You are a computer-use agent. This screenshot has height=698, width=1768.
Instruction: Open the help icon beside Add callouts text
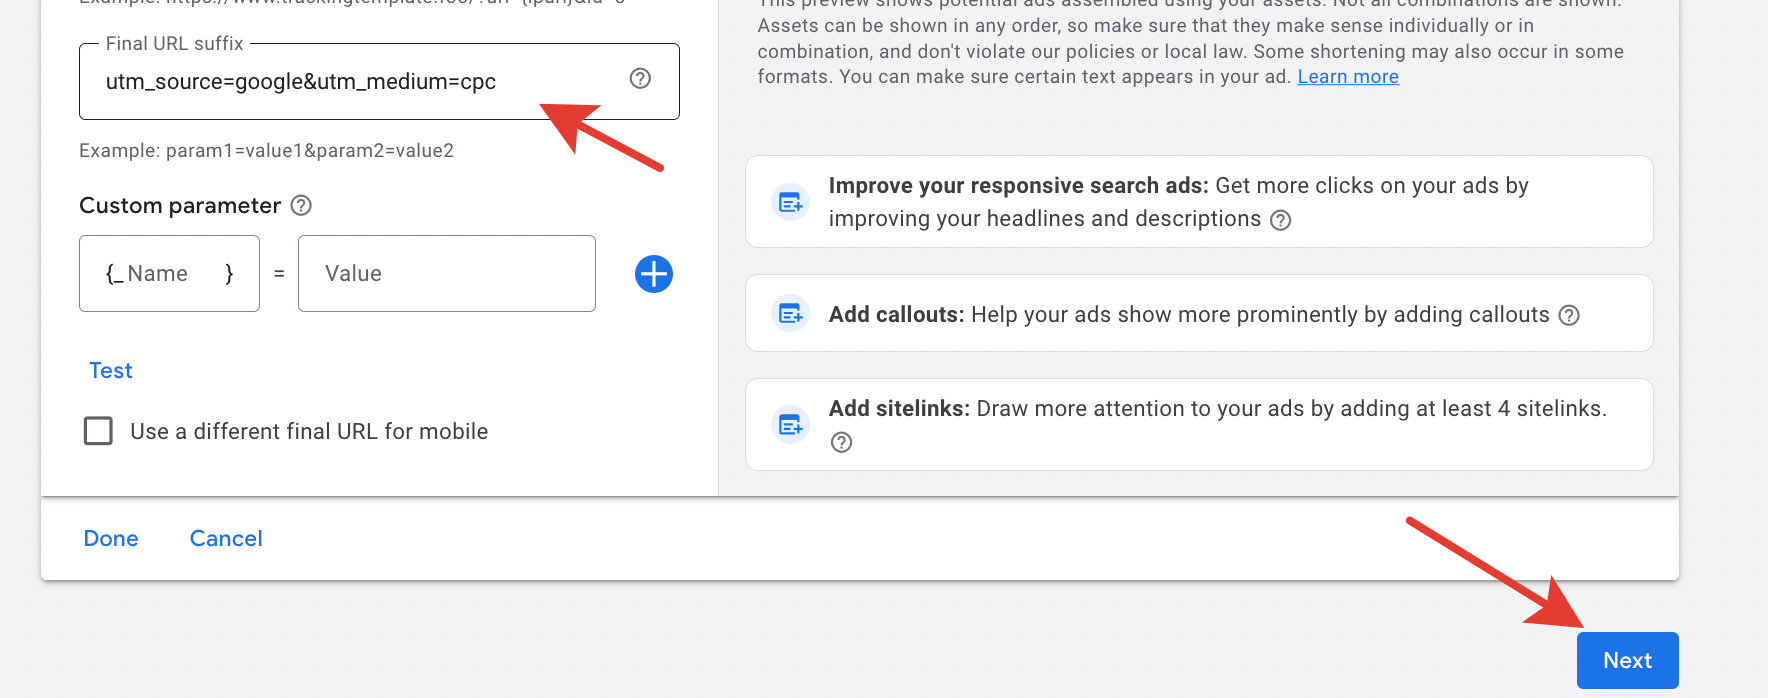[x=1569, y=315]
